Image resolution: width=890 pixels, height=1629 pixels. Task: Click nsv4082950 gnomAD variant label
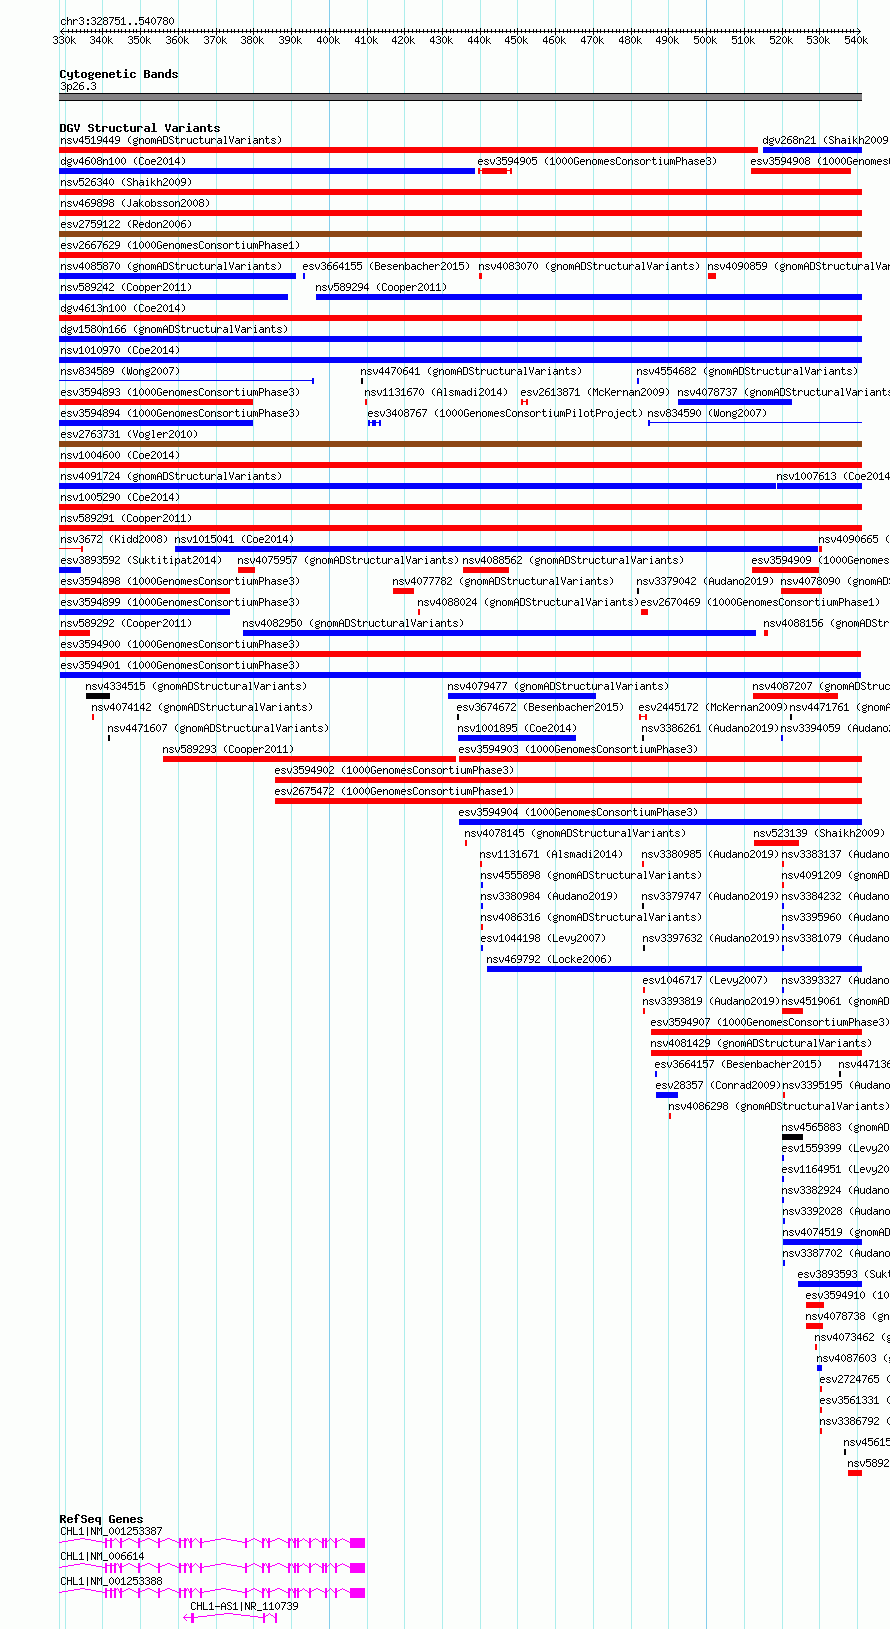(353, 624)
